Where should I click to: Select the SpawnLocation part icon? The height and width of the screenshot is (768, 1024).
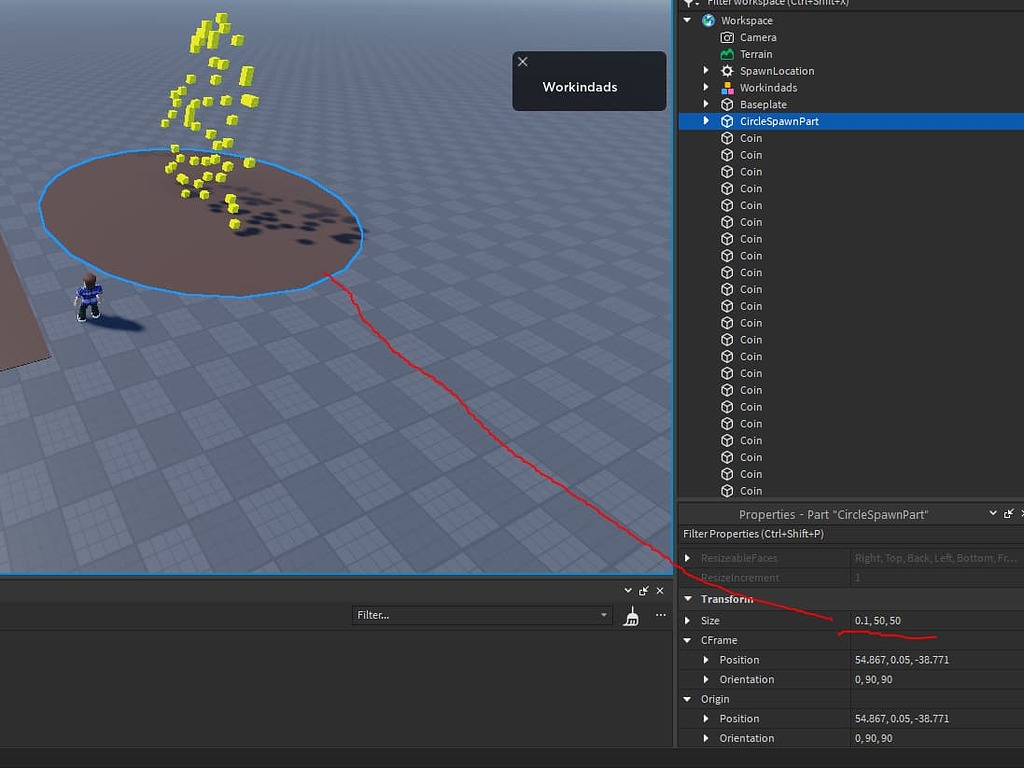pyautogui.click(x=727, y=71)
